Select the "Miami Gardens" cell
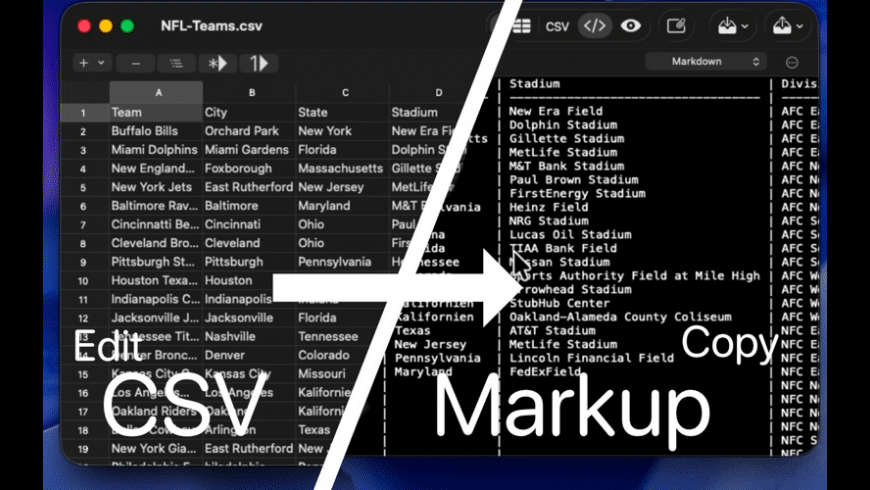Screen dimensions: 870x490 coord(249,150)
